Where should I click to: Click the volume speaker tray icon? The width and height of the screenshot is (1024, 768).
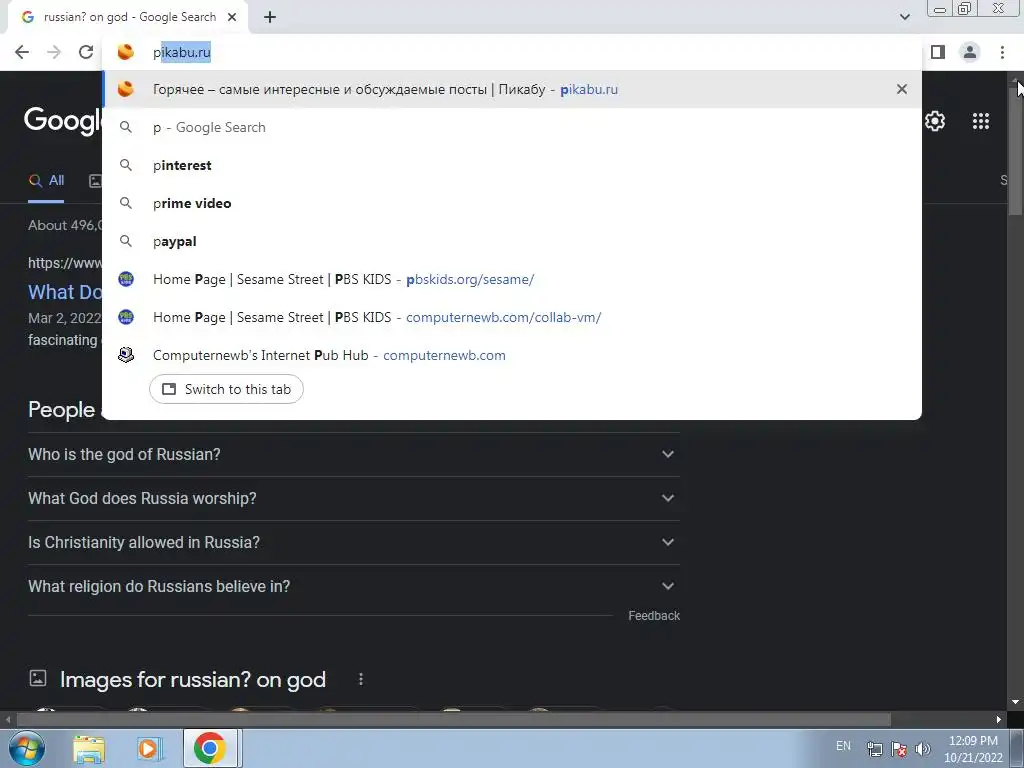pyautogui.click(x=923, y=749)
